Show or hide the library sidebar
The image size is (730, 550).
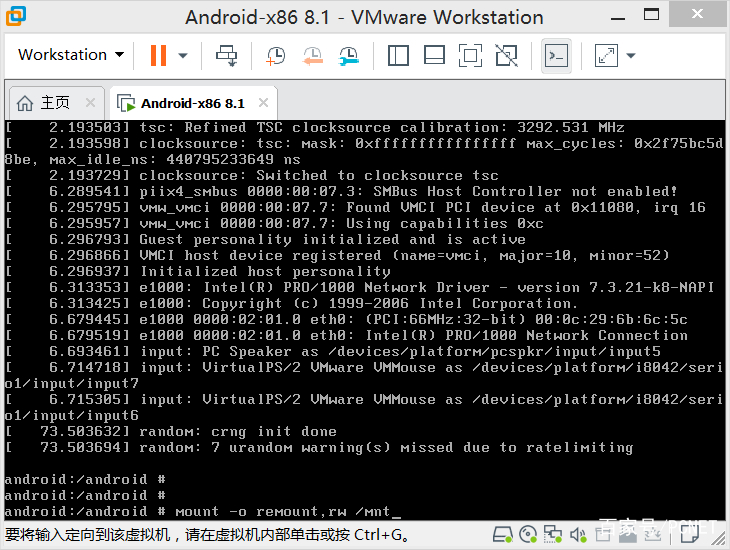(398, 55)
